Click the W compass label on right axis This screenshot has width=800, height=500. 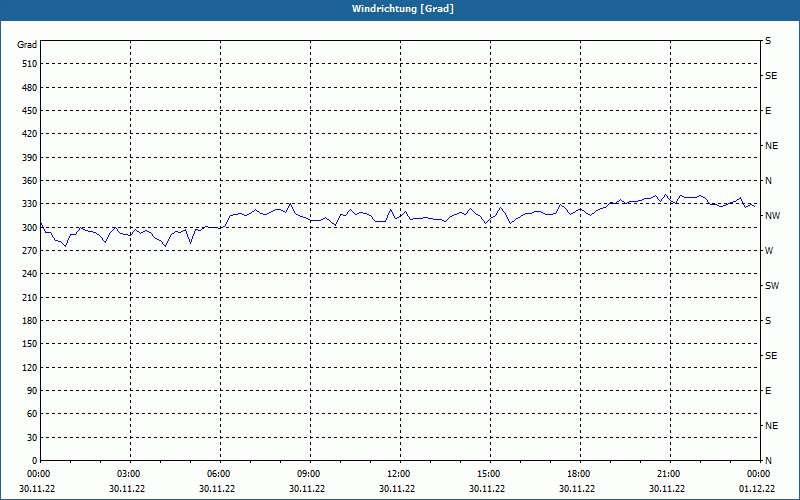[769, 251]
